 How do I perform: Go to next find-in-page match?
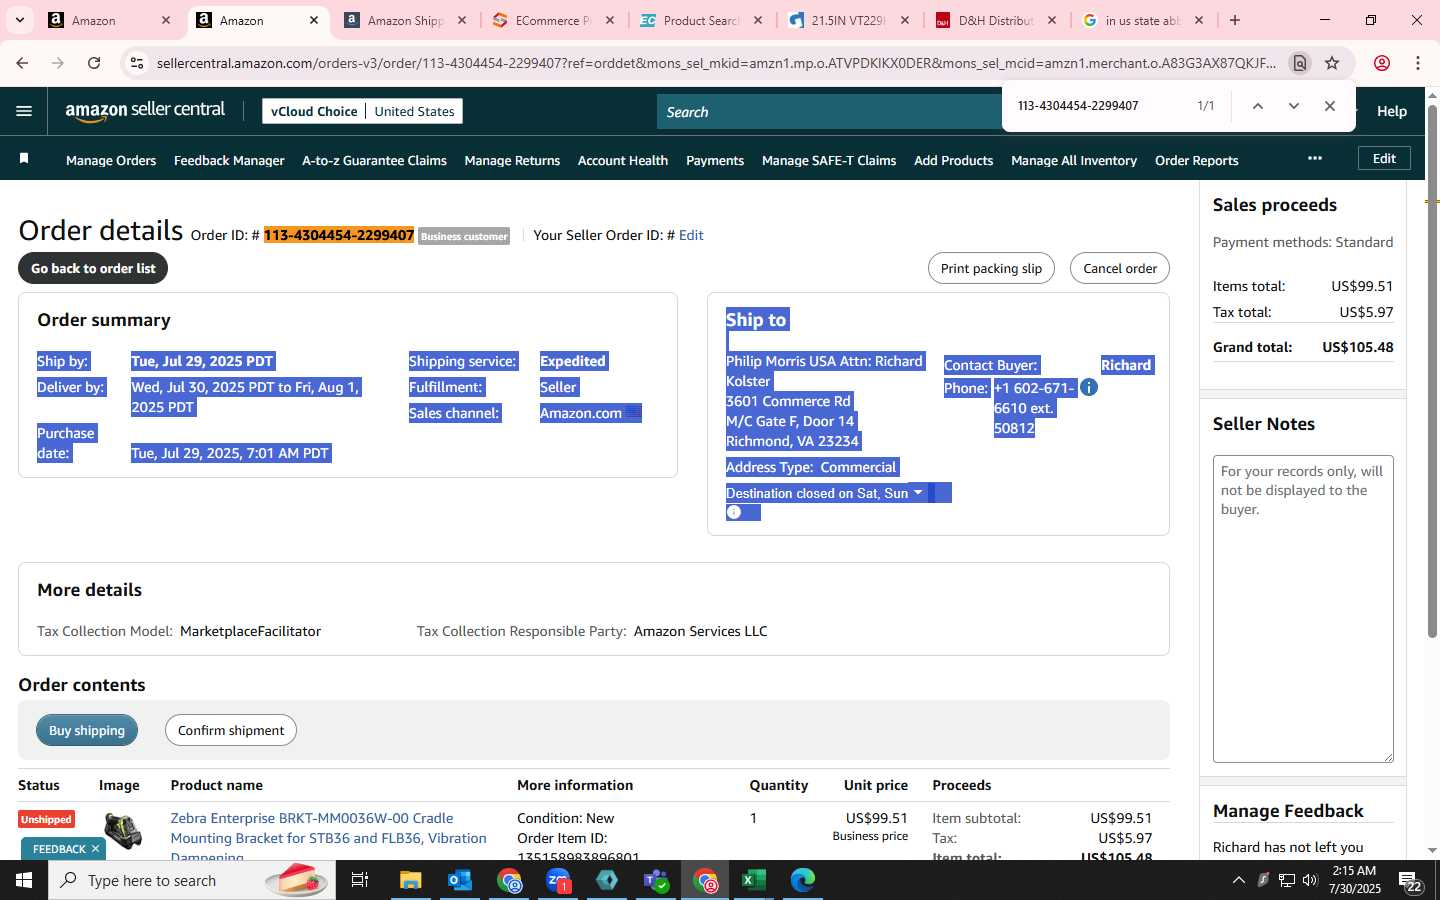[x=1293, y=106]
